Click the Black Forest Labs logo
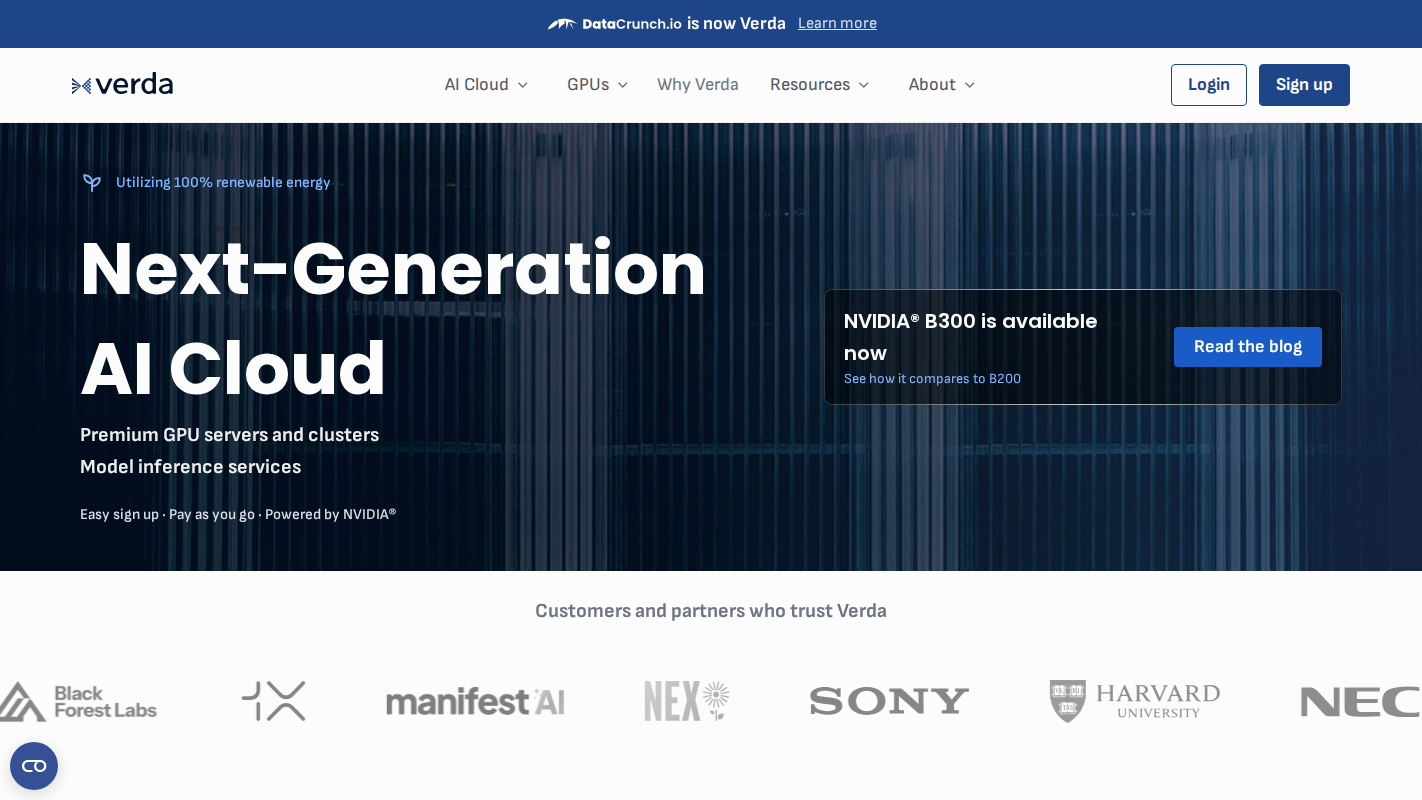The image size is (1422, 800). (x=78, y=702)
